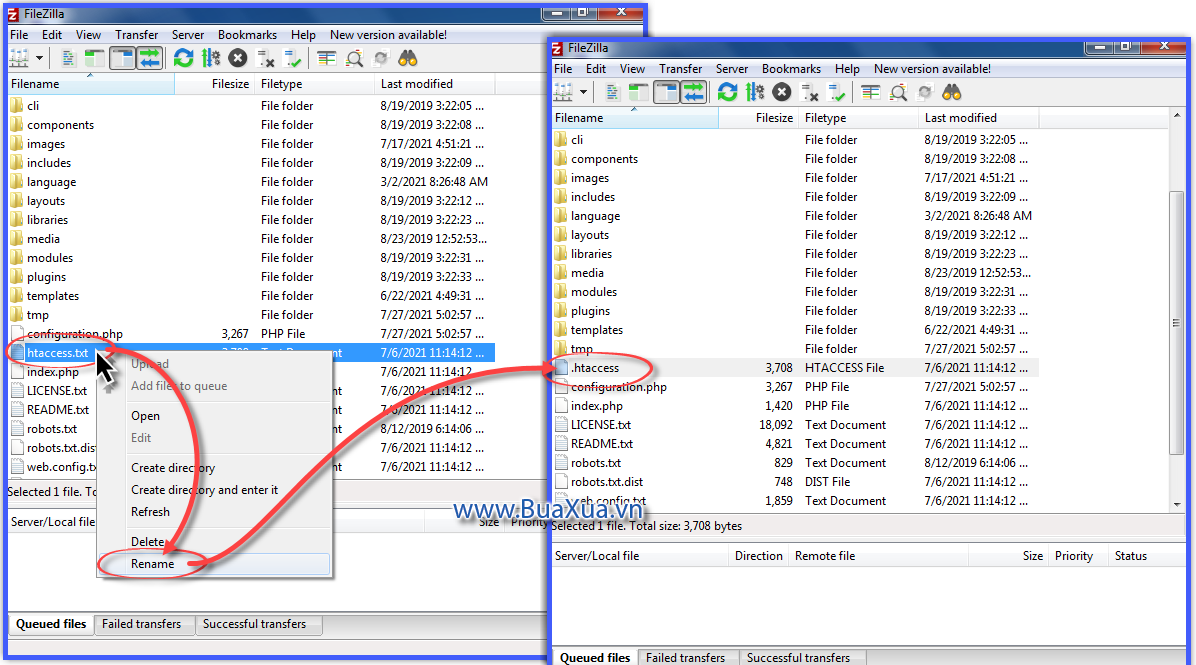
Task: Toggle local directory tree in right window
Action: (x=638, y=92)
